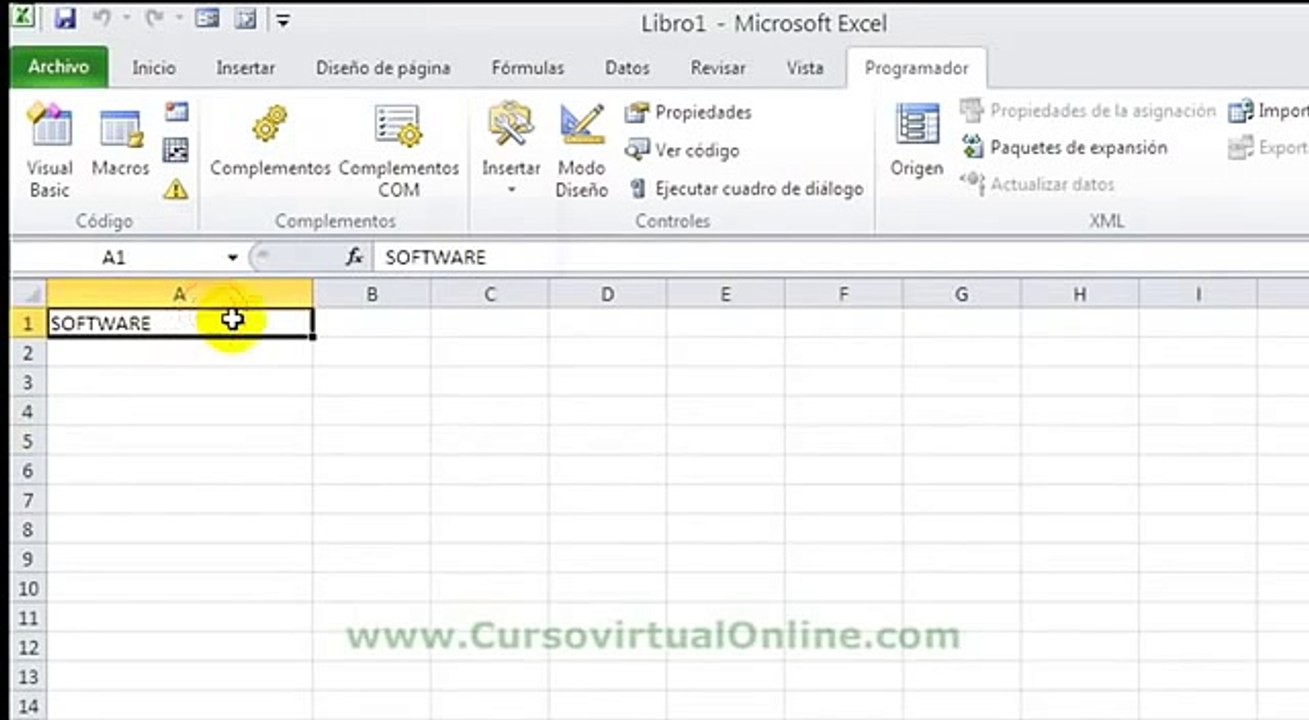This screenshot has width=1309, height=720.
Task: Select column C header
Action: click(490, 294)
